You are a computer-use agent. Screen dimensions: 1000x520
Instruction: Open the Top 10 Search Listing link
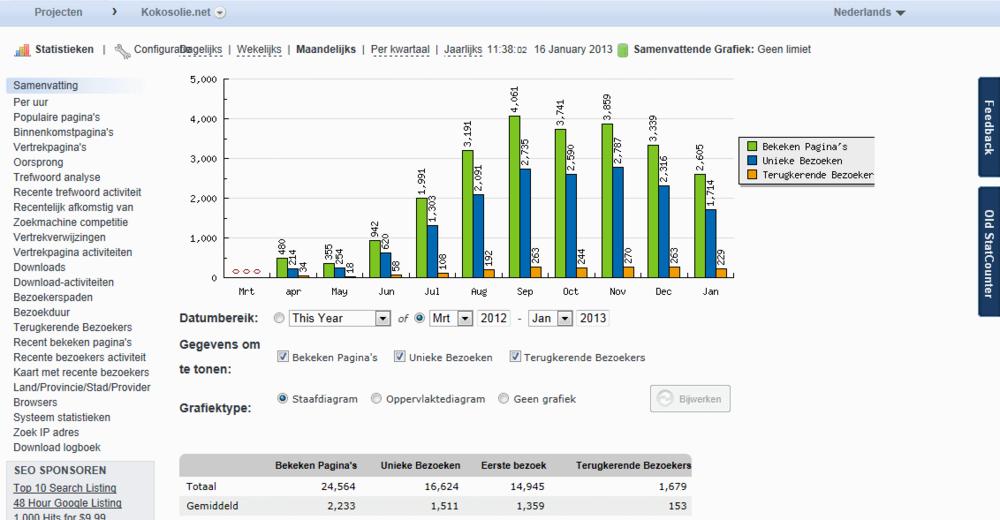tap(64, 488)
